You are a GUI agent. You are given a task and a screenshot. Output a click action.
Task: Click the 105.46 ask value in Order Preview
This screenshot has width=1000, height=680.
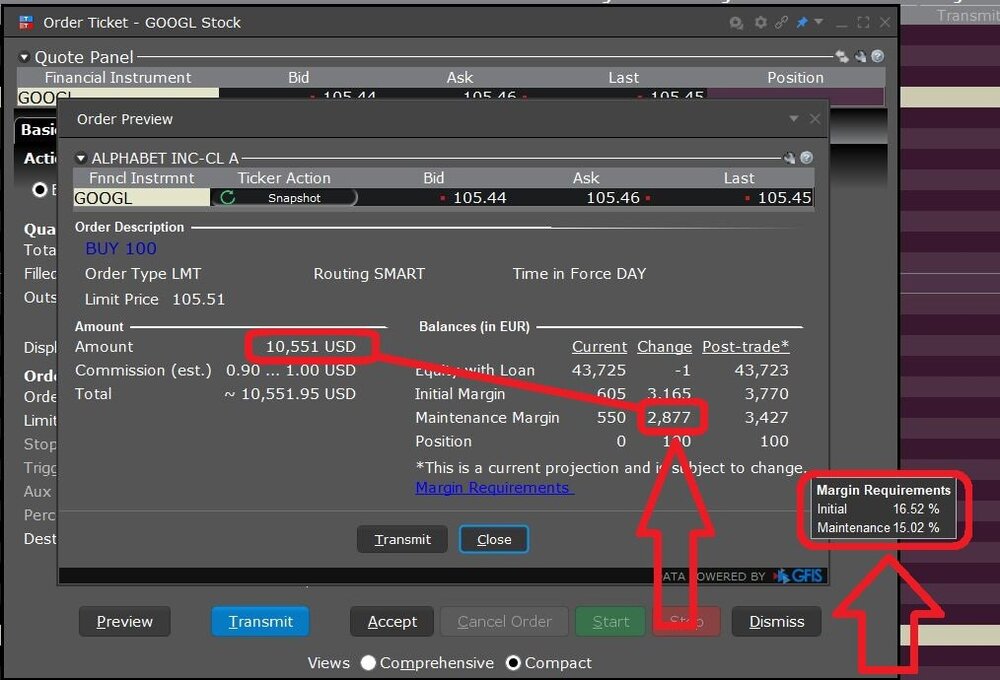612,198
